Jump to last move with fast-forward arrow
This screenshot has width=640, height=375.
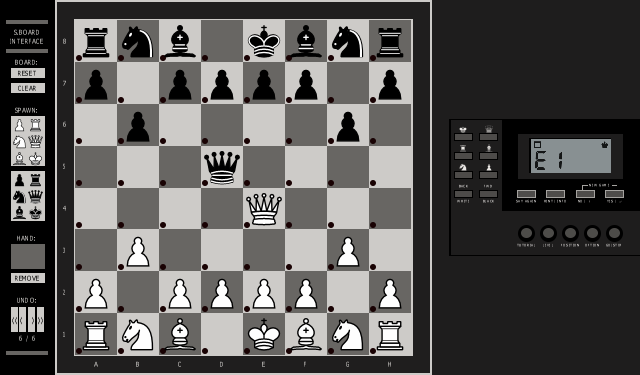pos(40,320)
